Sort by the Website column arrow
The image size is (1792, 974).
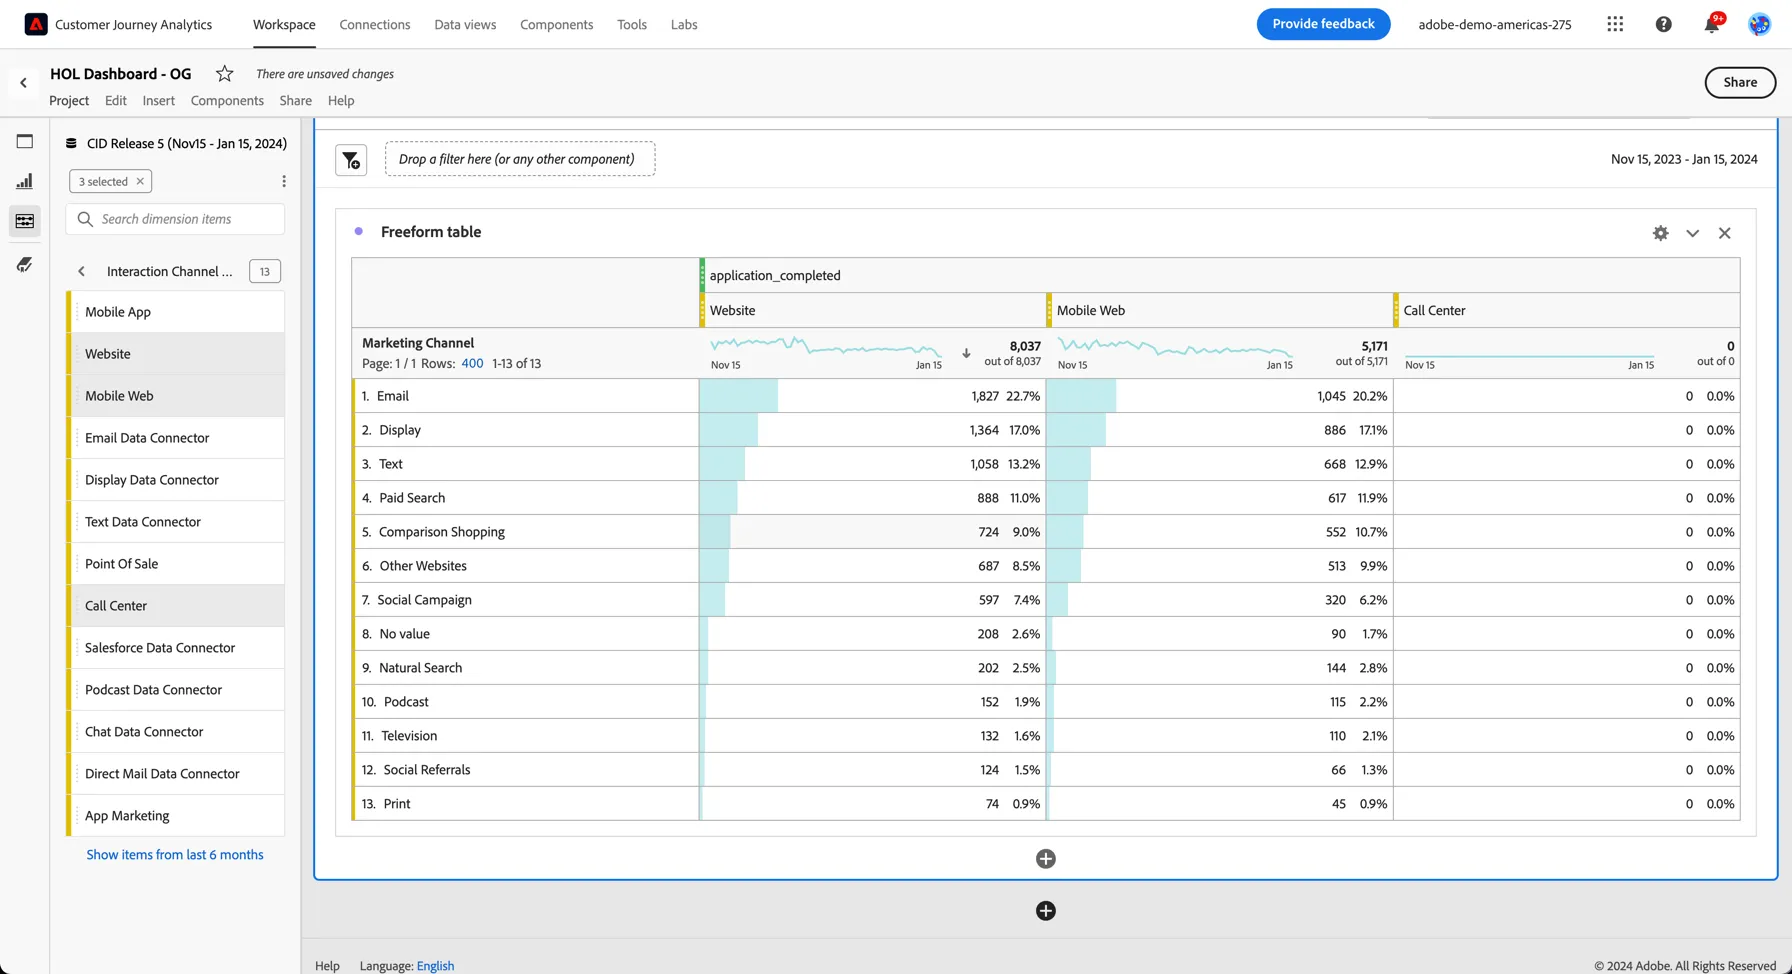click(x=966, y=353)
